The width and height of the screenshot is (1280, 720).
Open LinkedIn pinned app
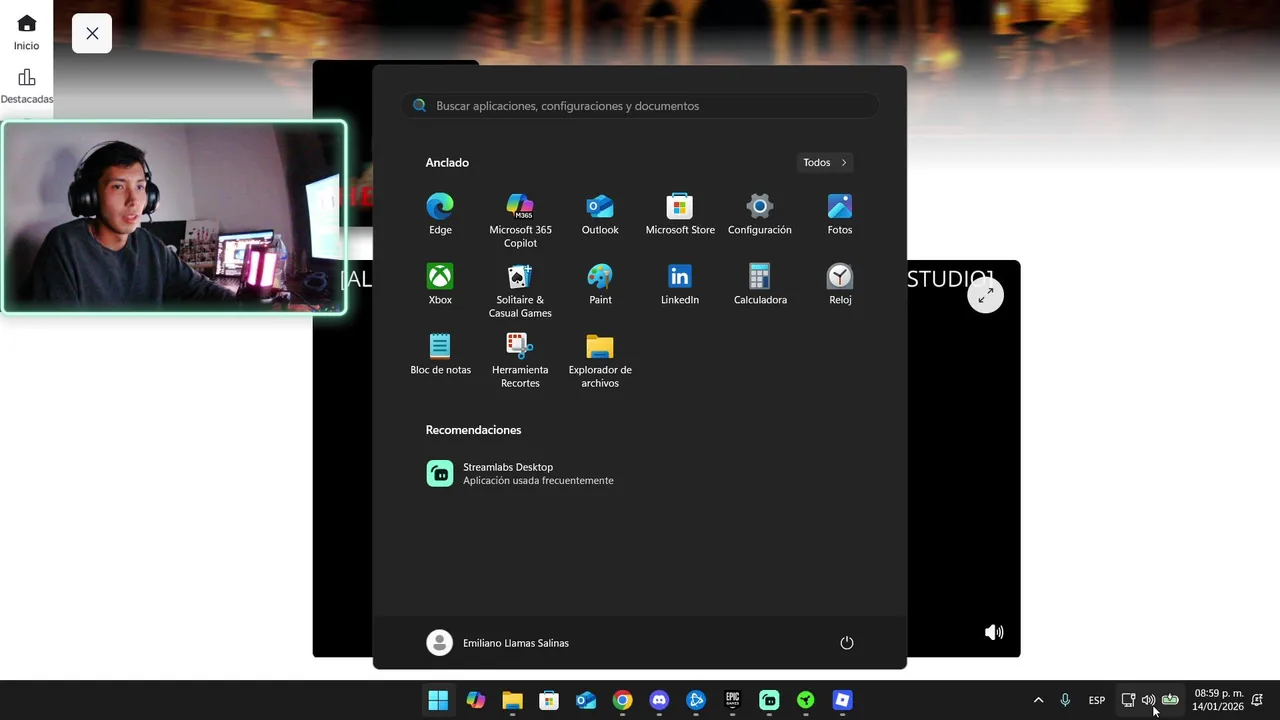click(x=680, y=285)
